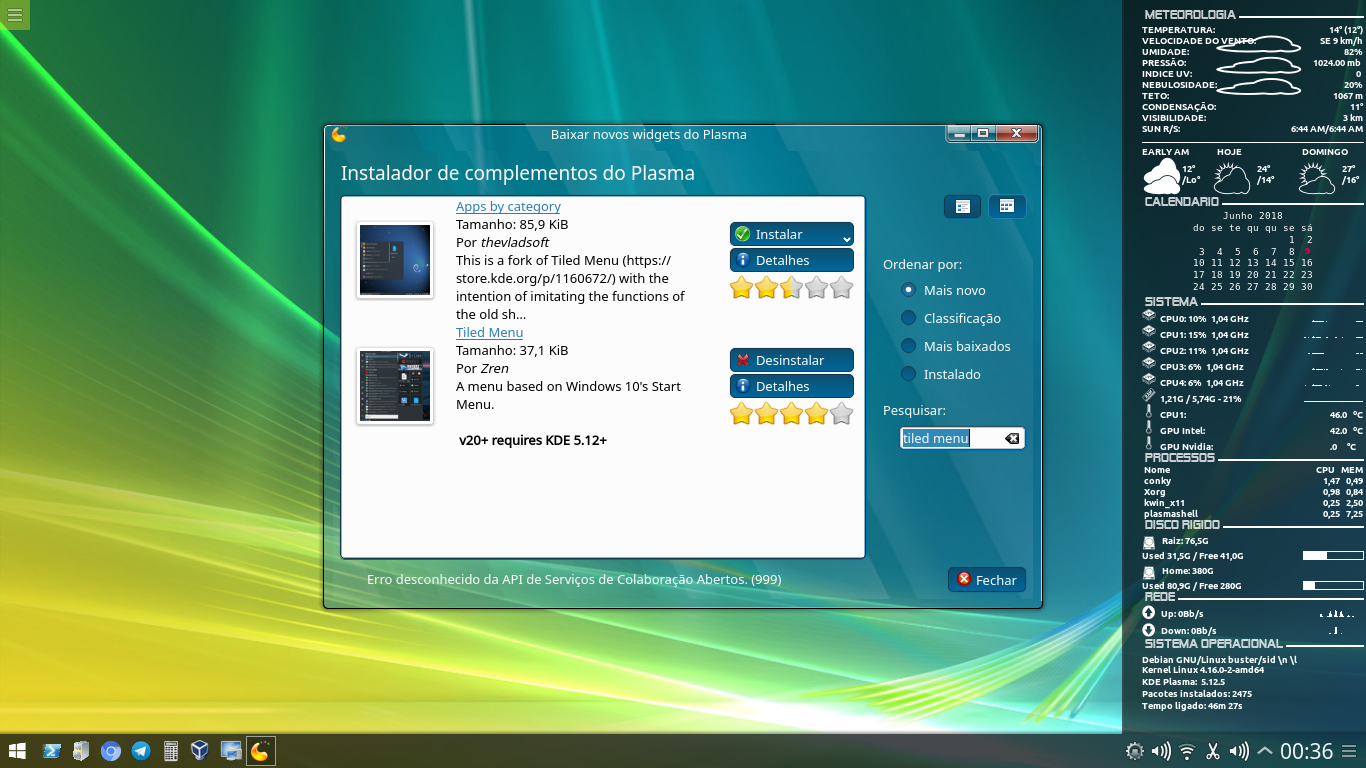Image resolution: width=1366 pixels, height=768 pixels.
Task: Select the Plasma widget installer task in the taskbar
Action: pos(260,750)
